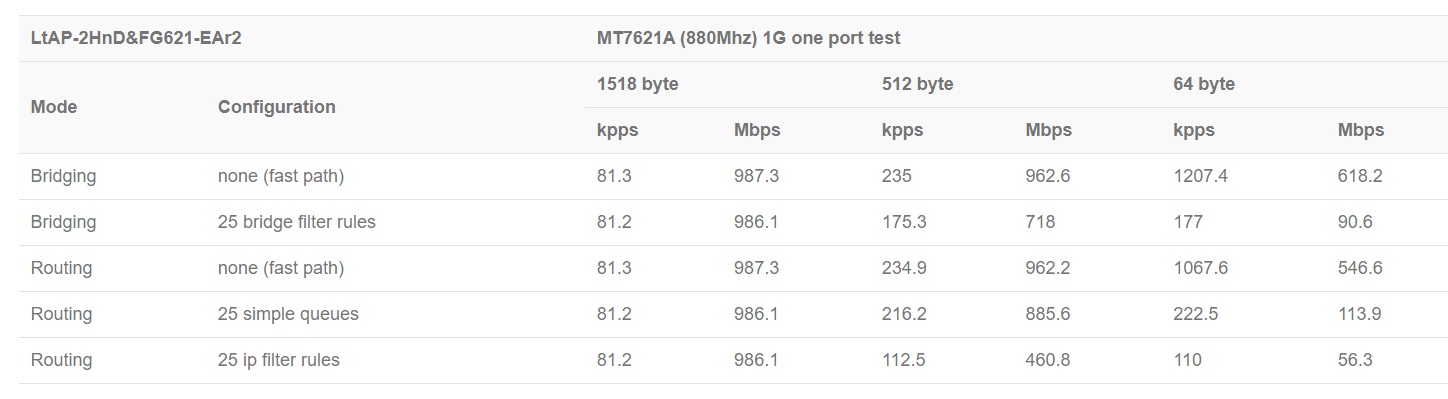Click the Configuration column header

pos(277,107)
